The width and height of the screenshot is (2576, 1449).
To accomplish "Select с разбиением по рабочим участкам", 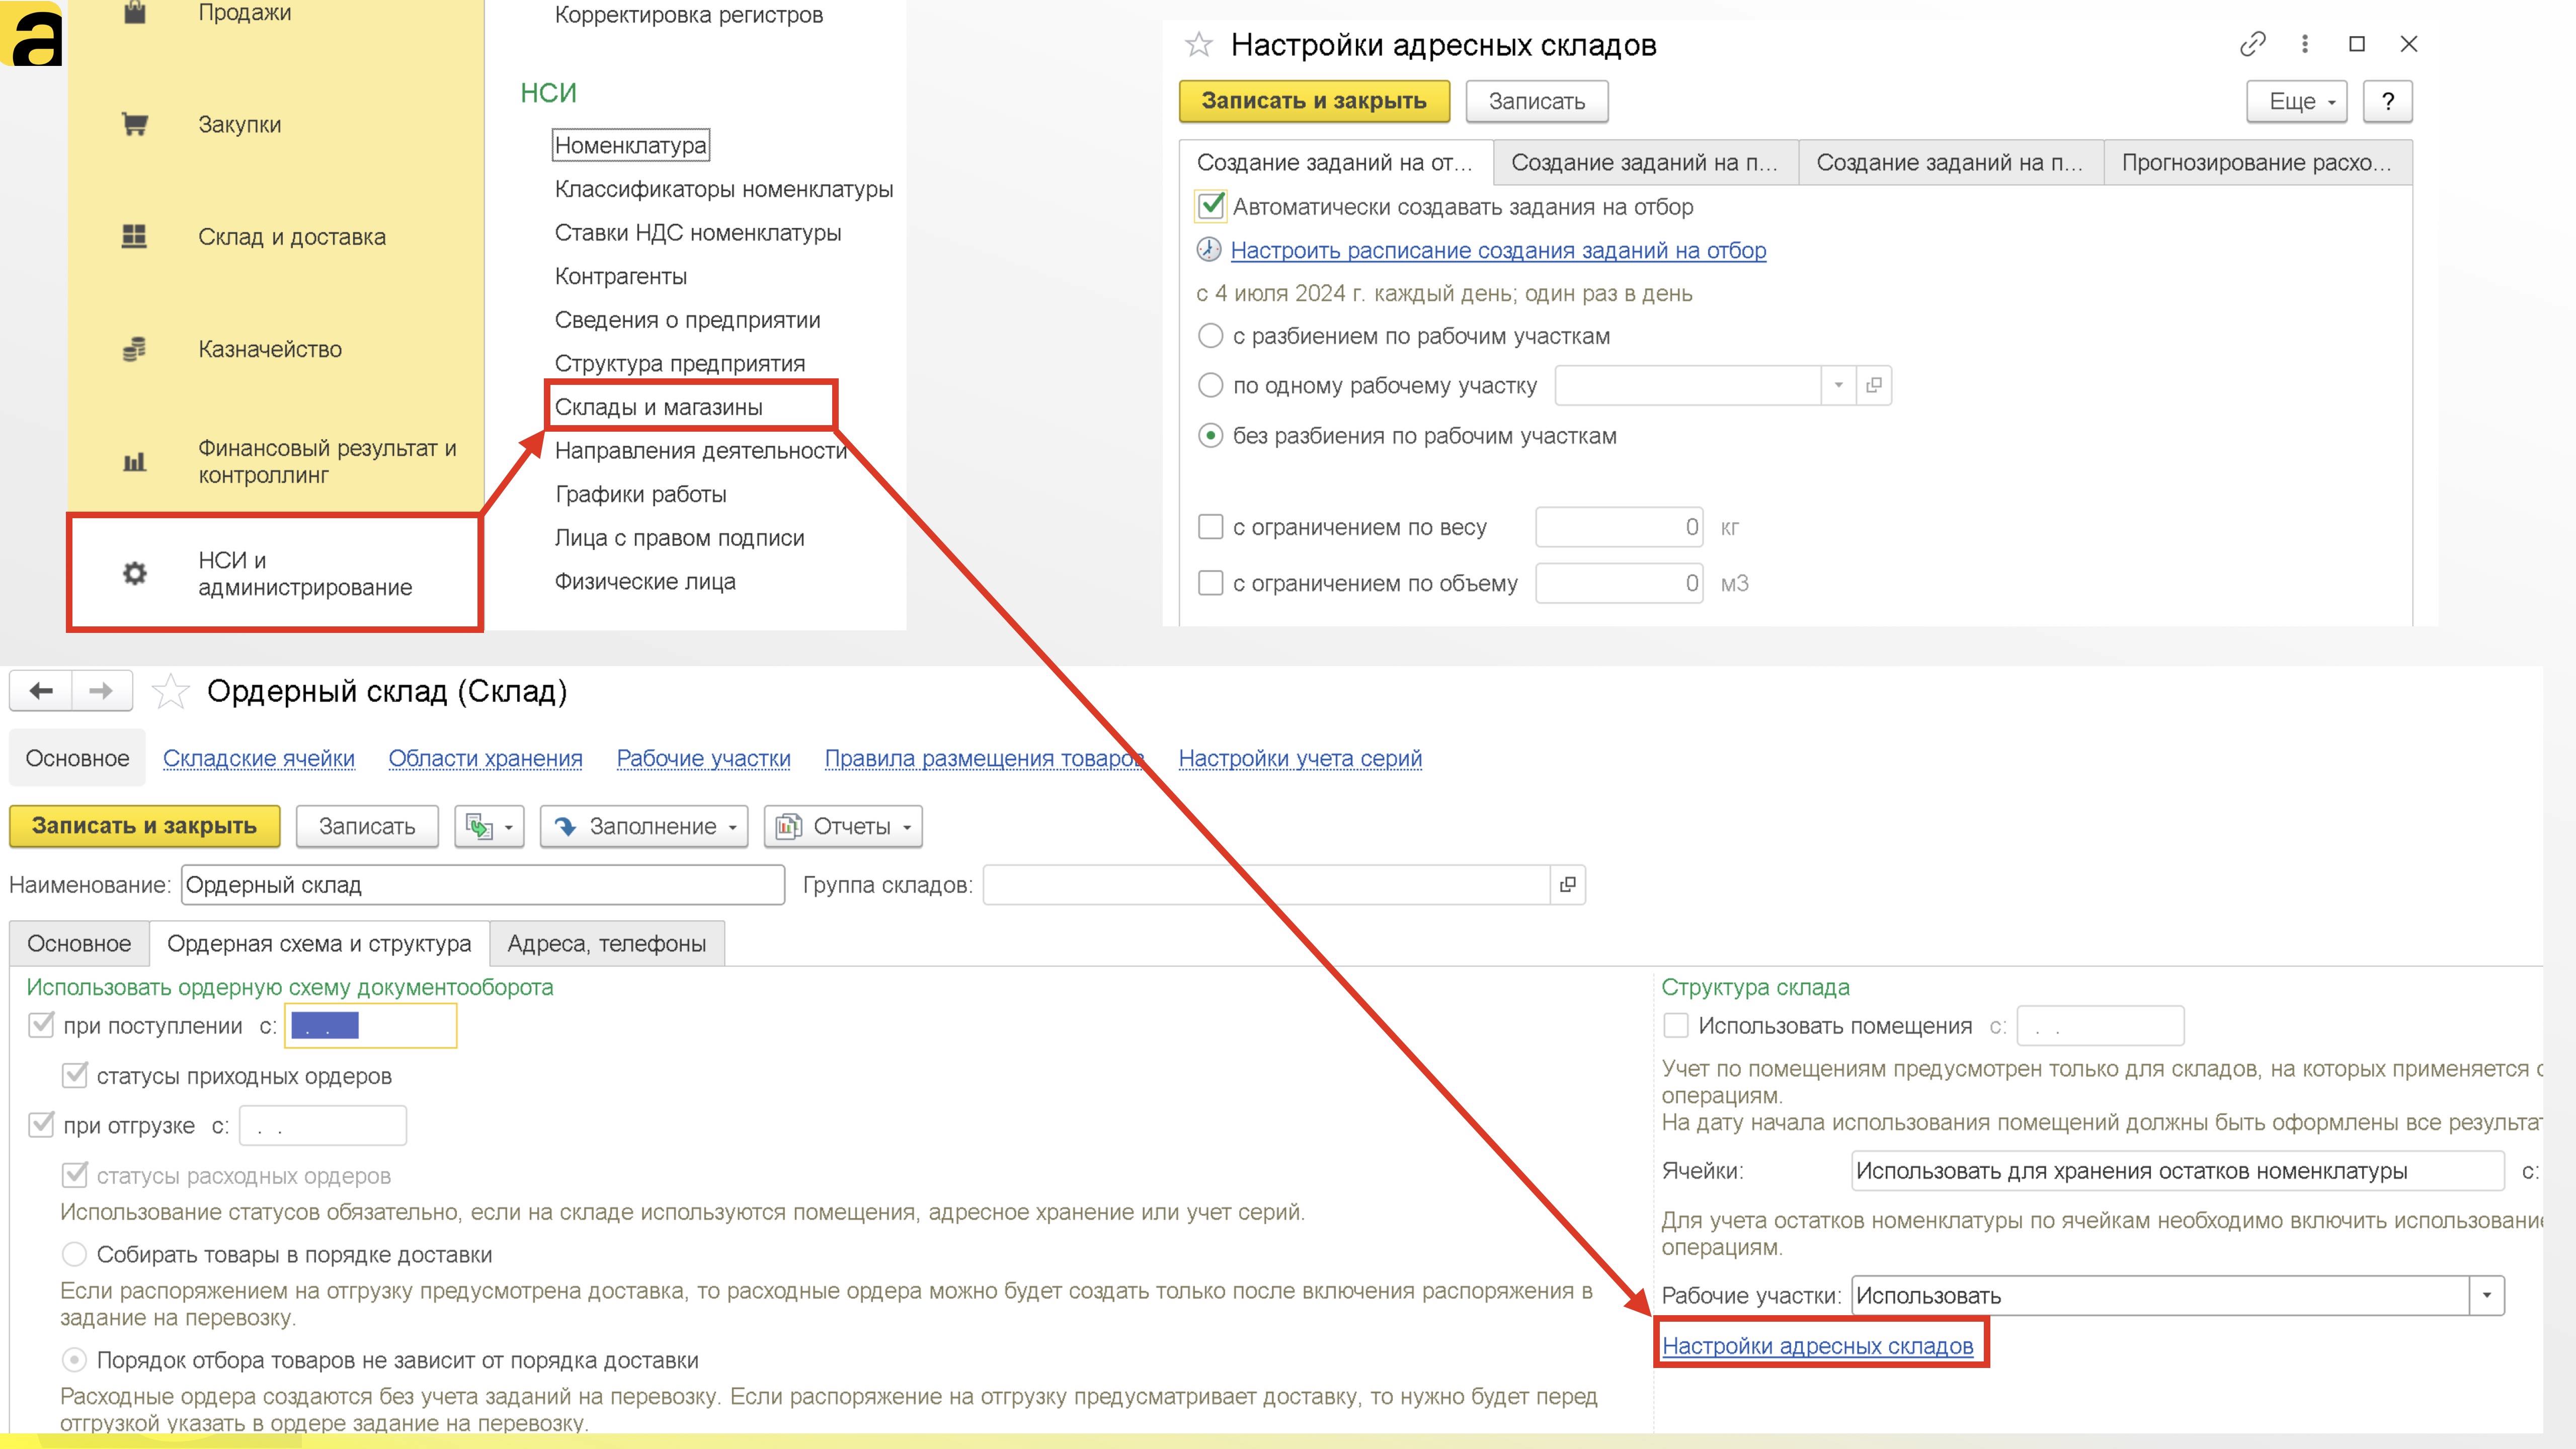I will click(x=1210, y=336).
